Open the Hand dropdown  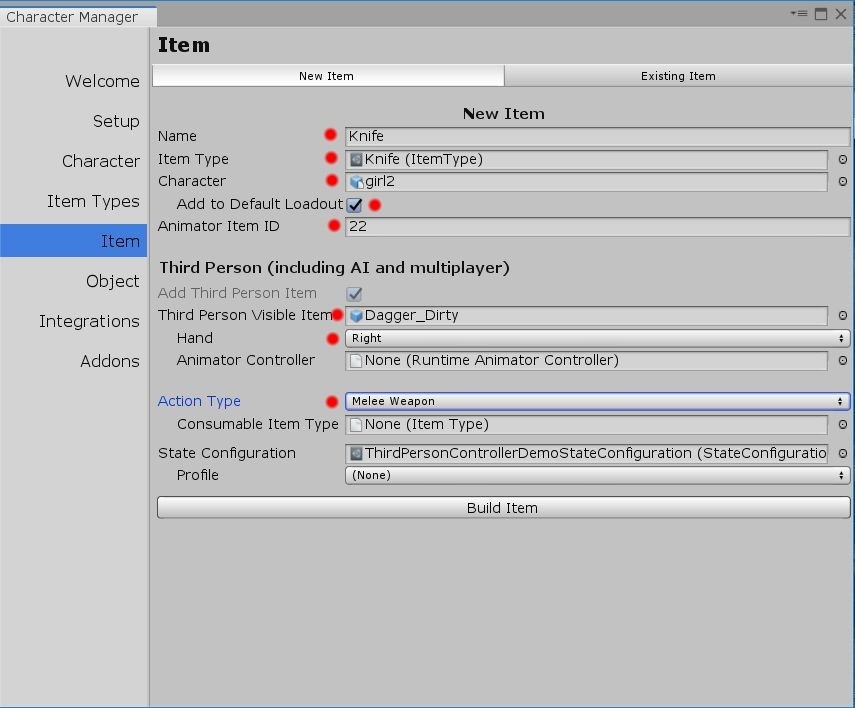pos(596,338)
